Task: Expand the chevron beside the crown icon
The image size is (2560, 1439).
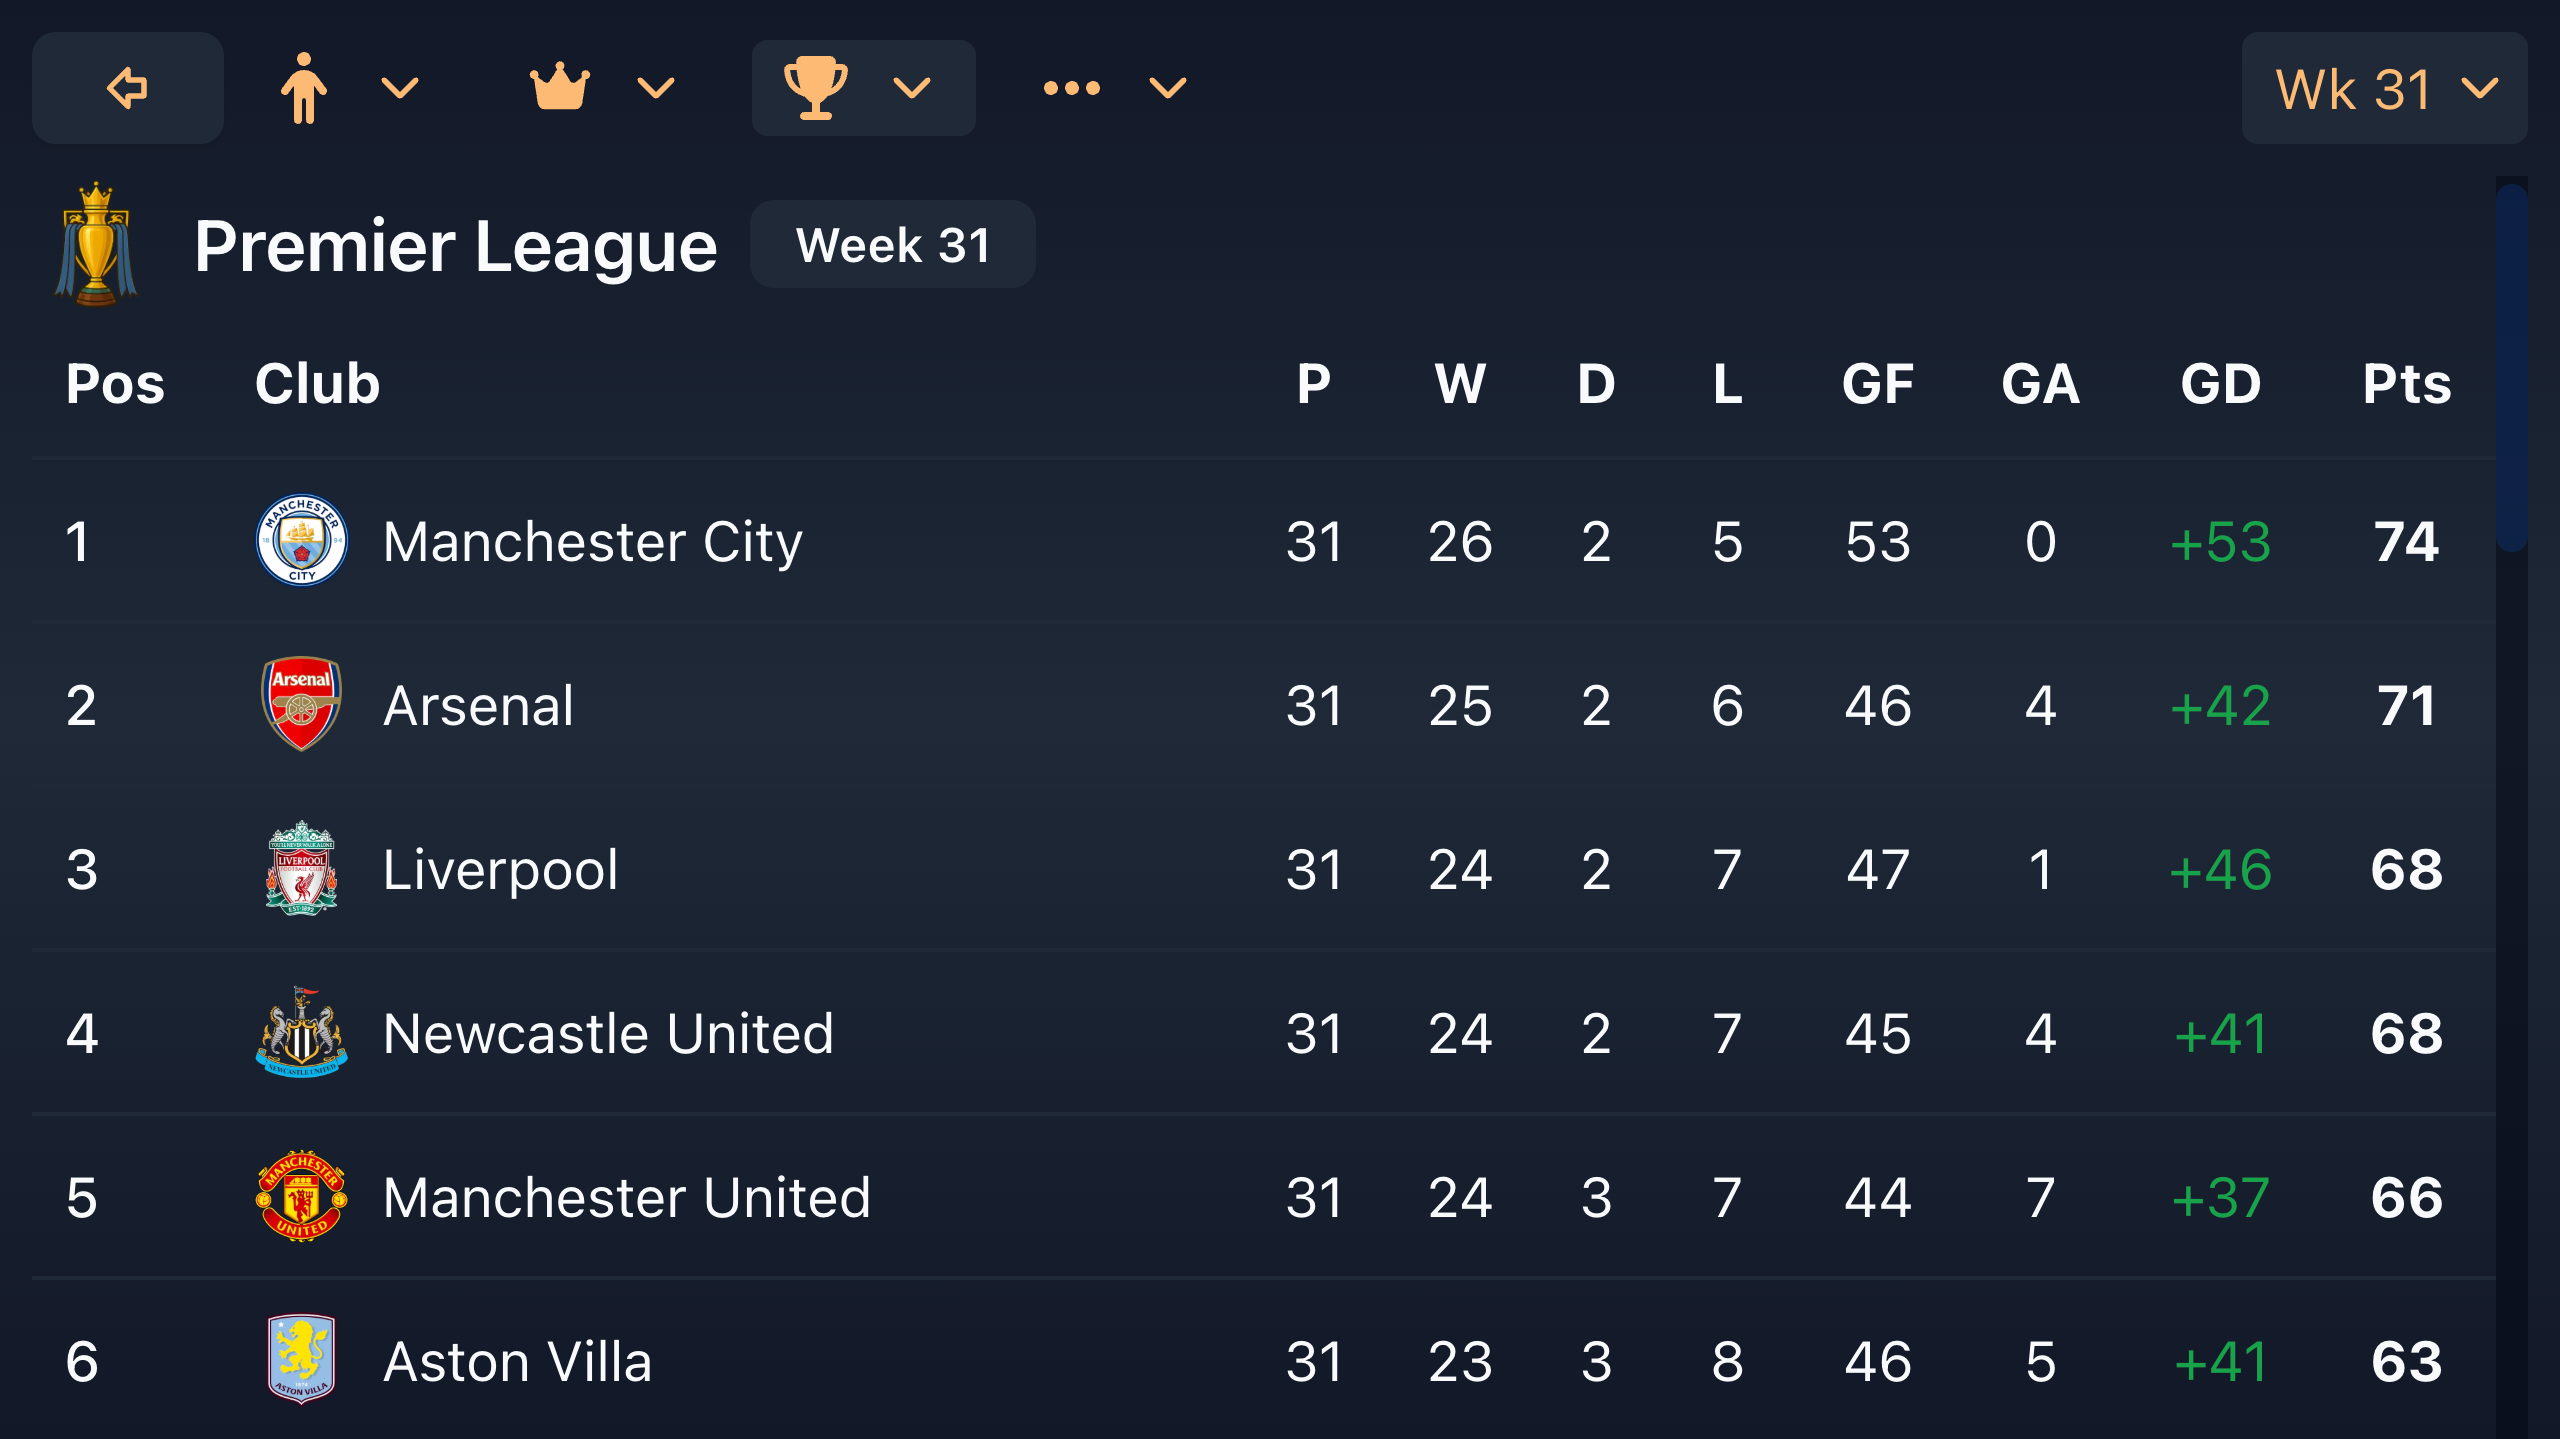Action: click(656, 88)
